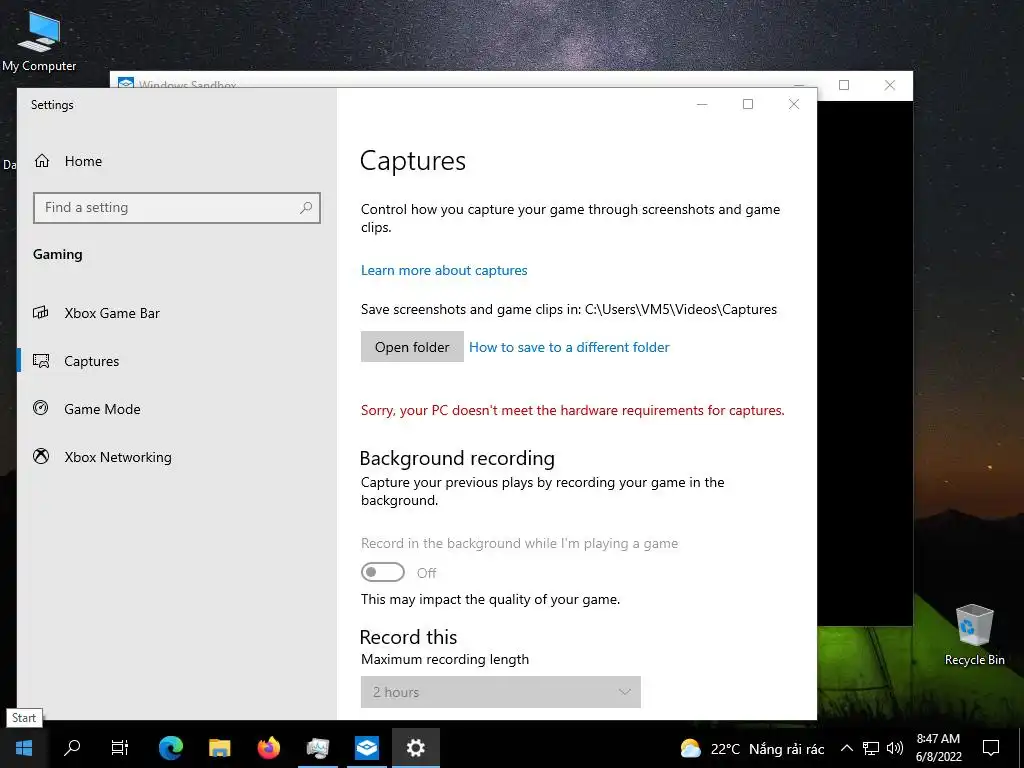Viewport: 1024px width, 768px height.
Task: Click the Open folder button
Action: [x=412, y=347]
